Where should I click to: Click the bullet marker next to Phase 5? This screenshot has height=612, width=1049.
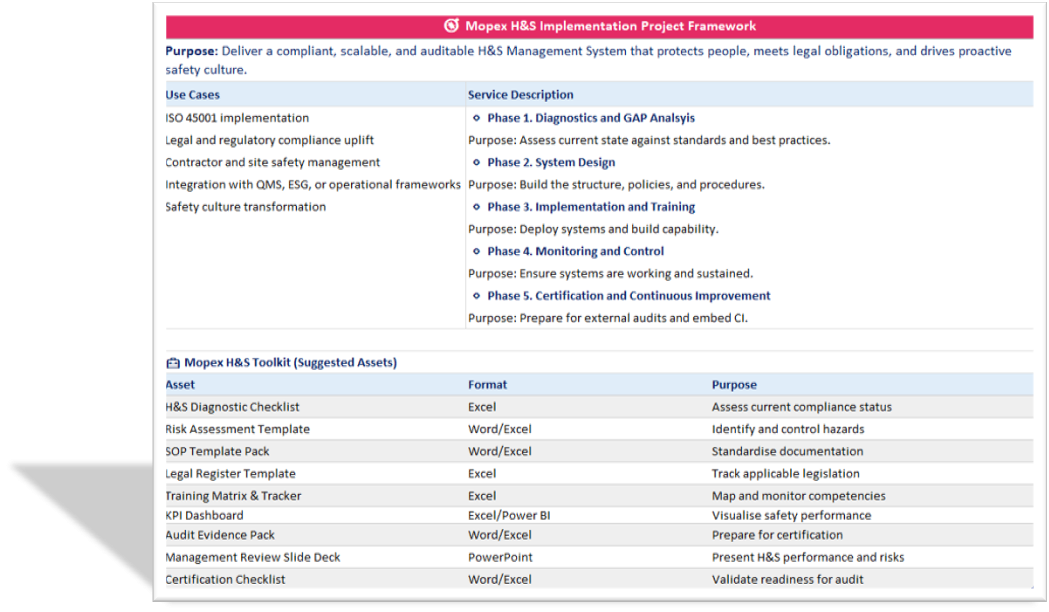click(477, 296)
